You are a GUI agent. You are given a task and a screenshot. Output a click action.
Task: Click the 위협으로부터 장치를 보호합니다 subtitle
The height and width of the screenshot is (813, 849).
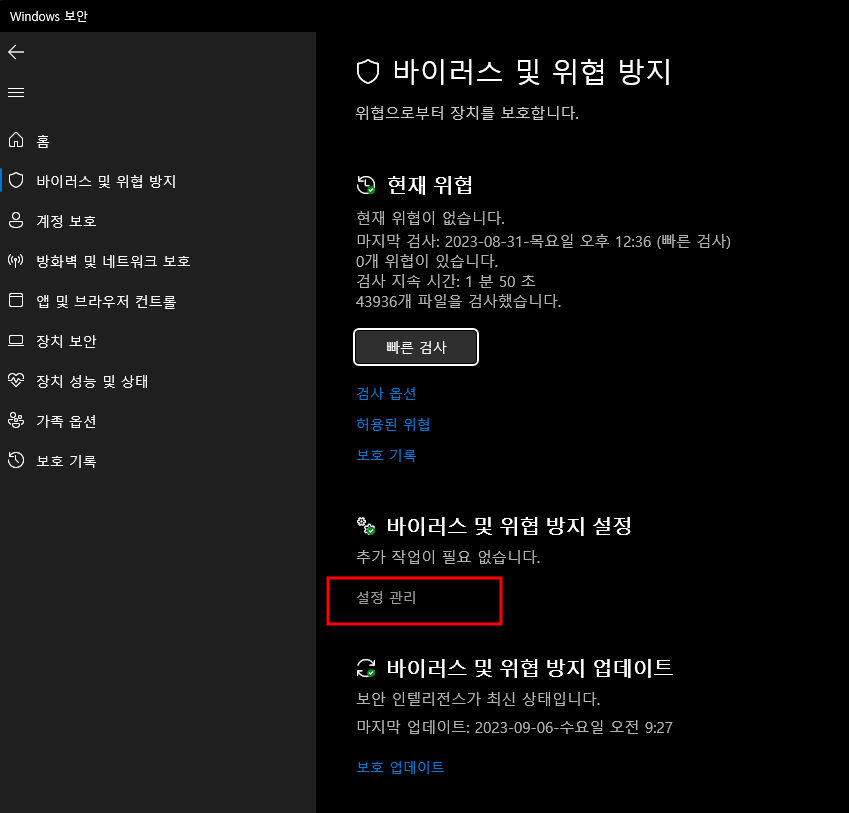point(467,113)
